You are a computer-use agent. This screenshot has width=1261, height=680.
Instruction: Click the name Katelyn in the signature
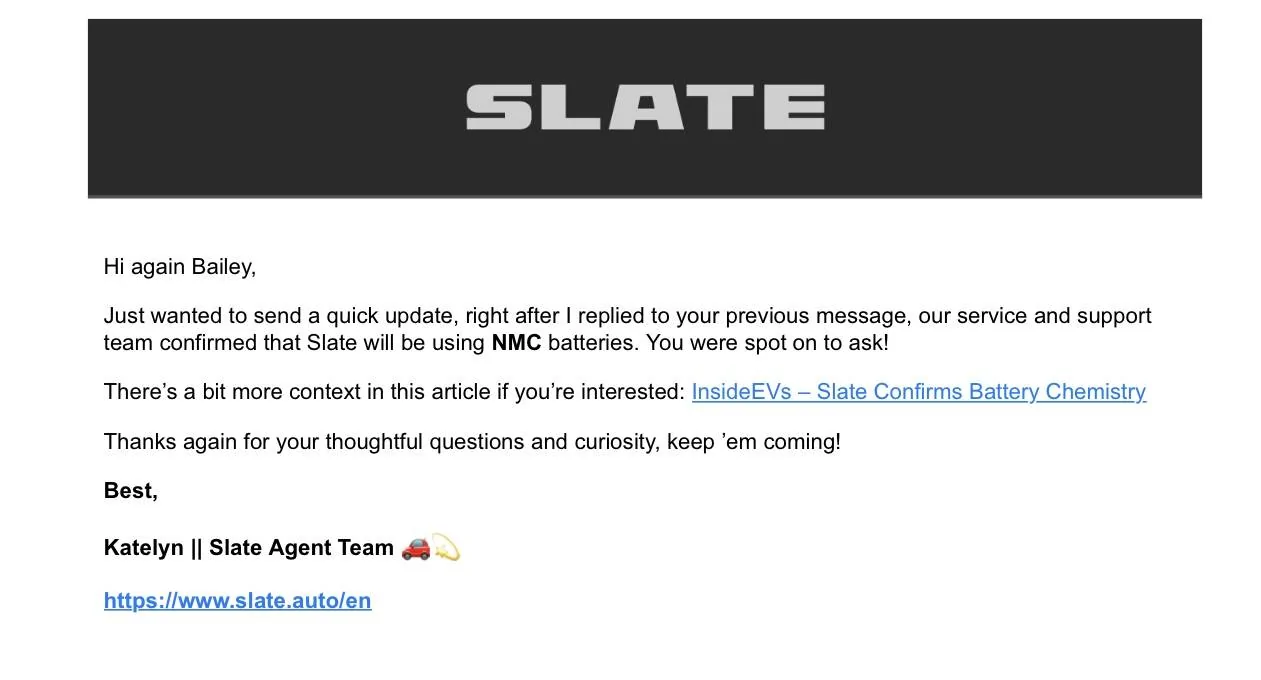click(143, 548)
